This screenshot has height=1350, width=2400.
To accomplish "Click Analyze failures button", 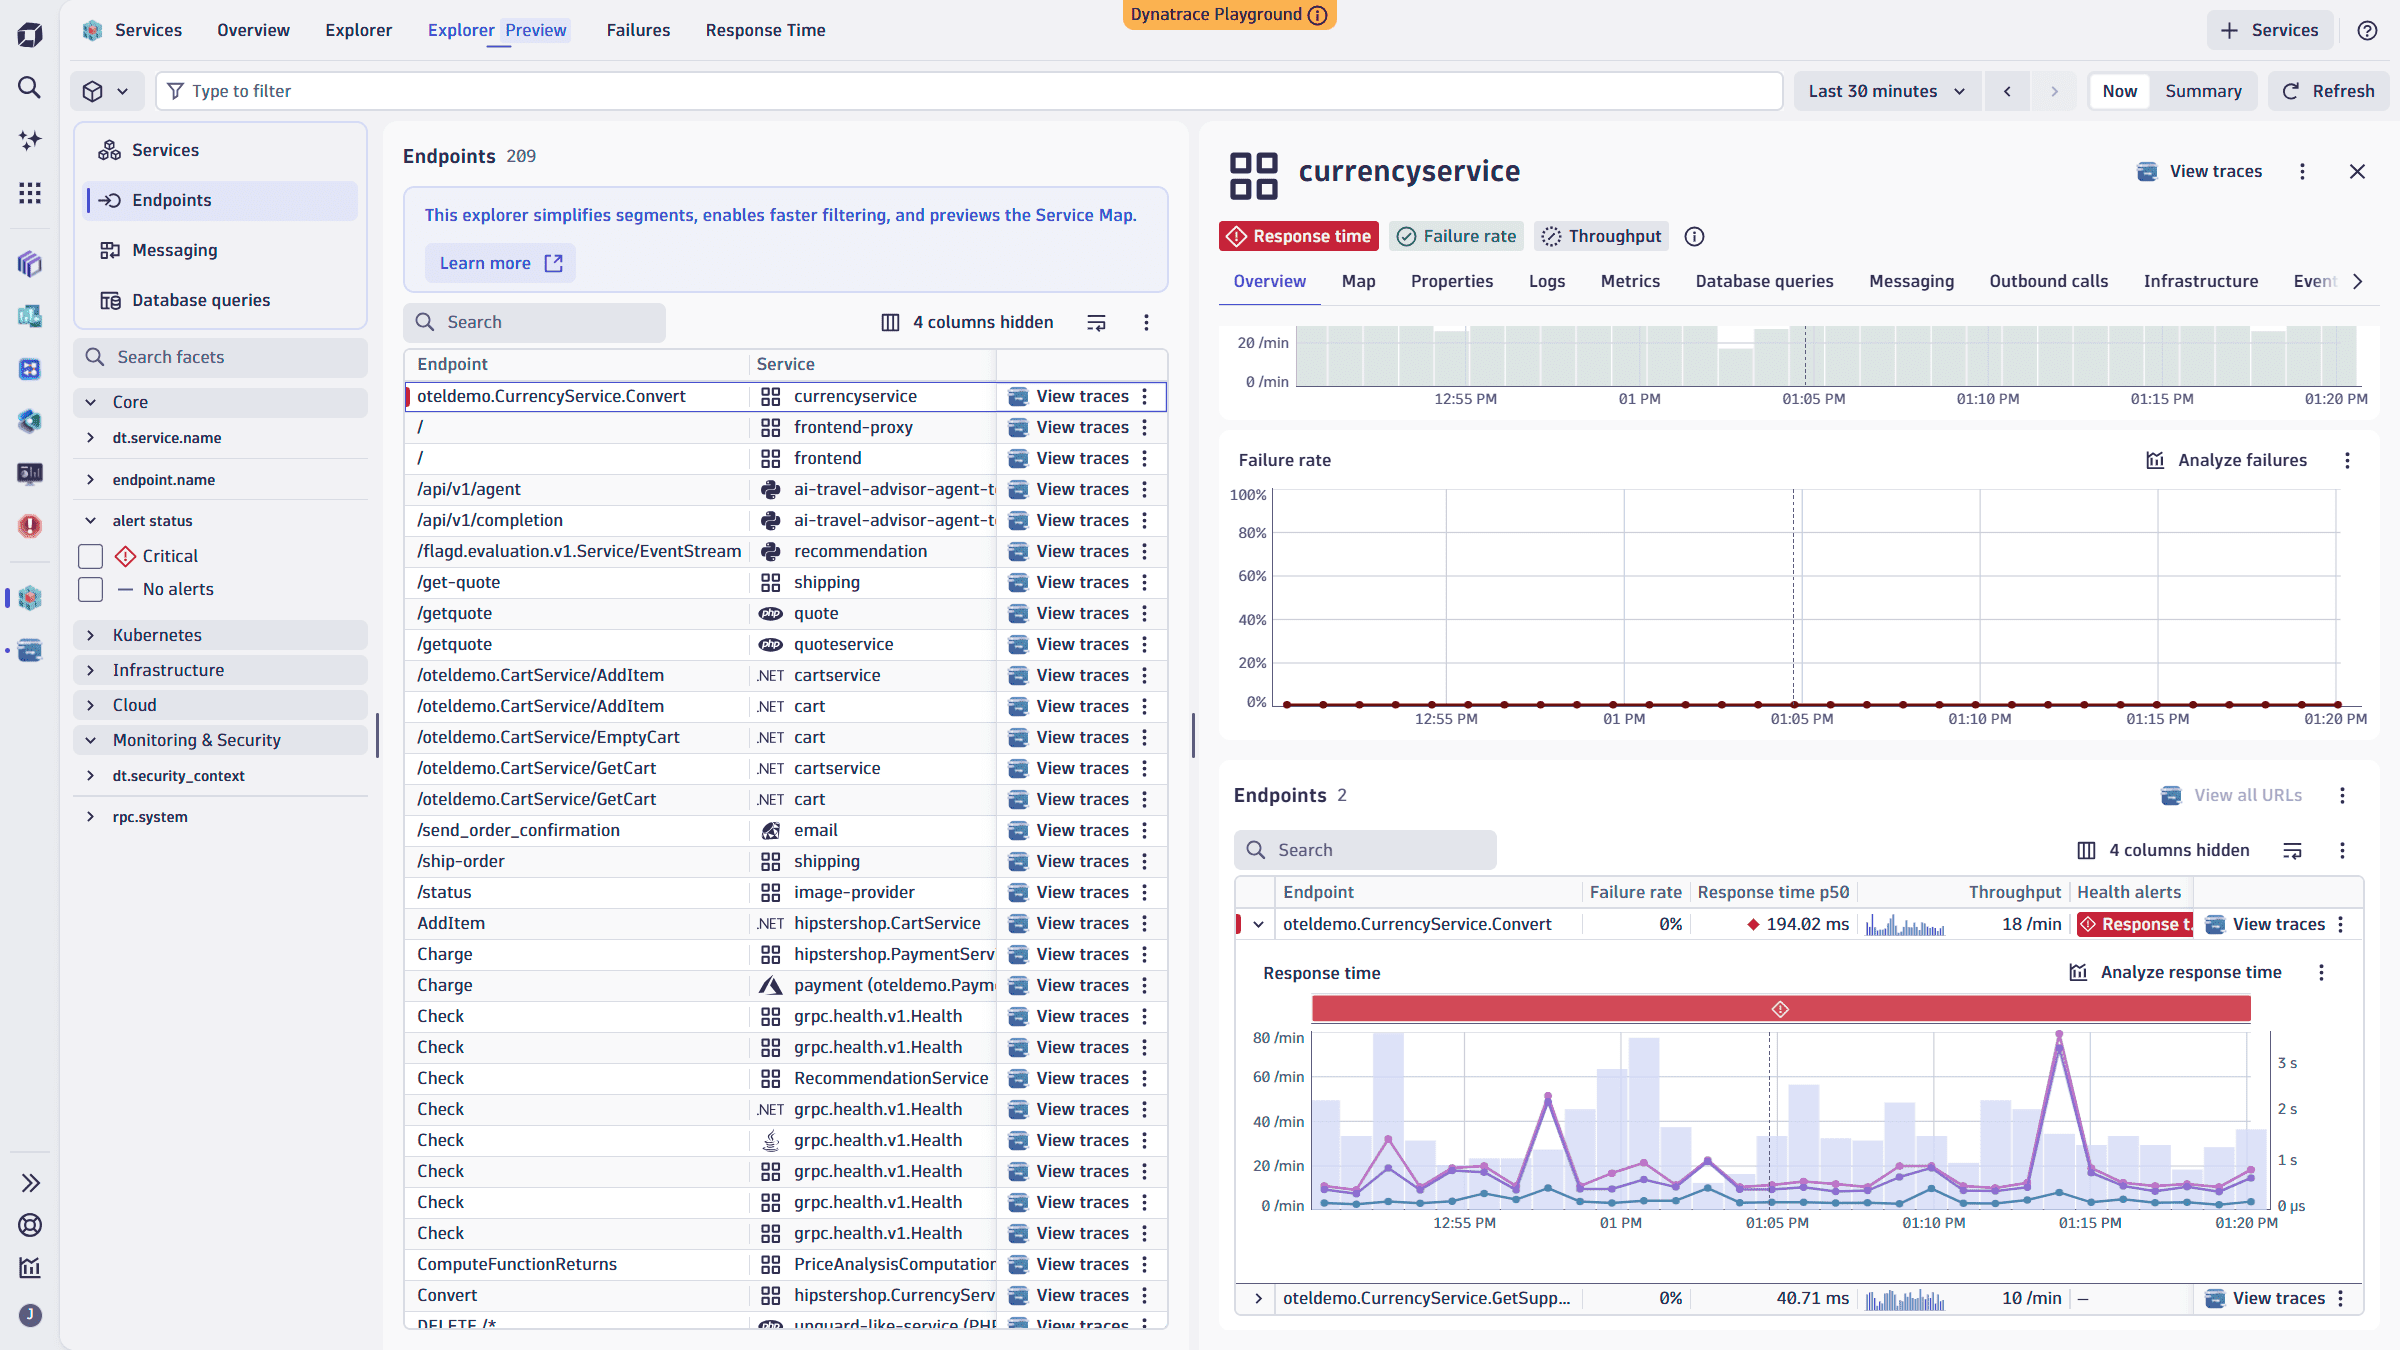I will [2227, 460].
